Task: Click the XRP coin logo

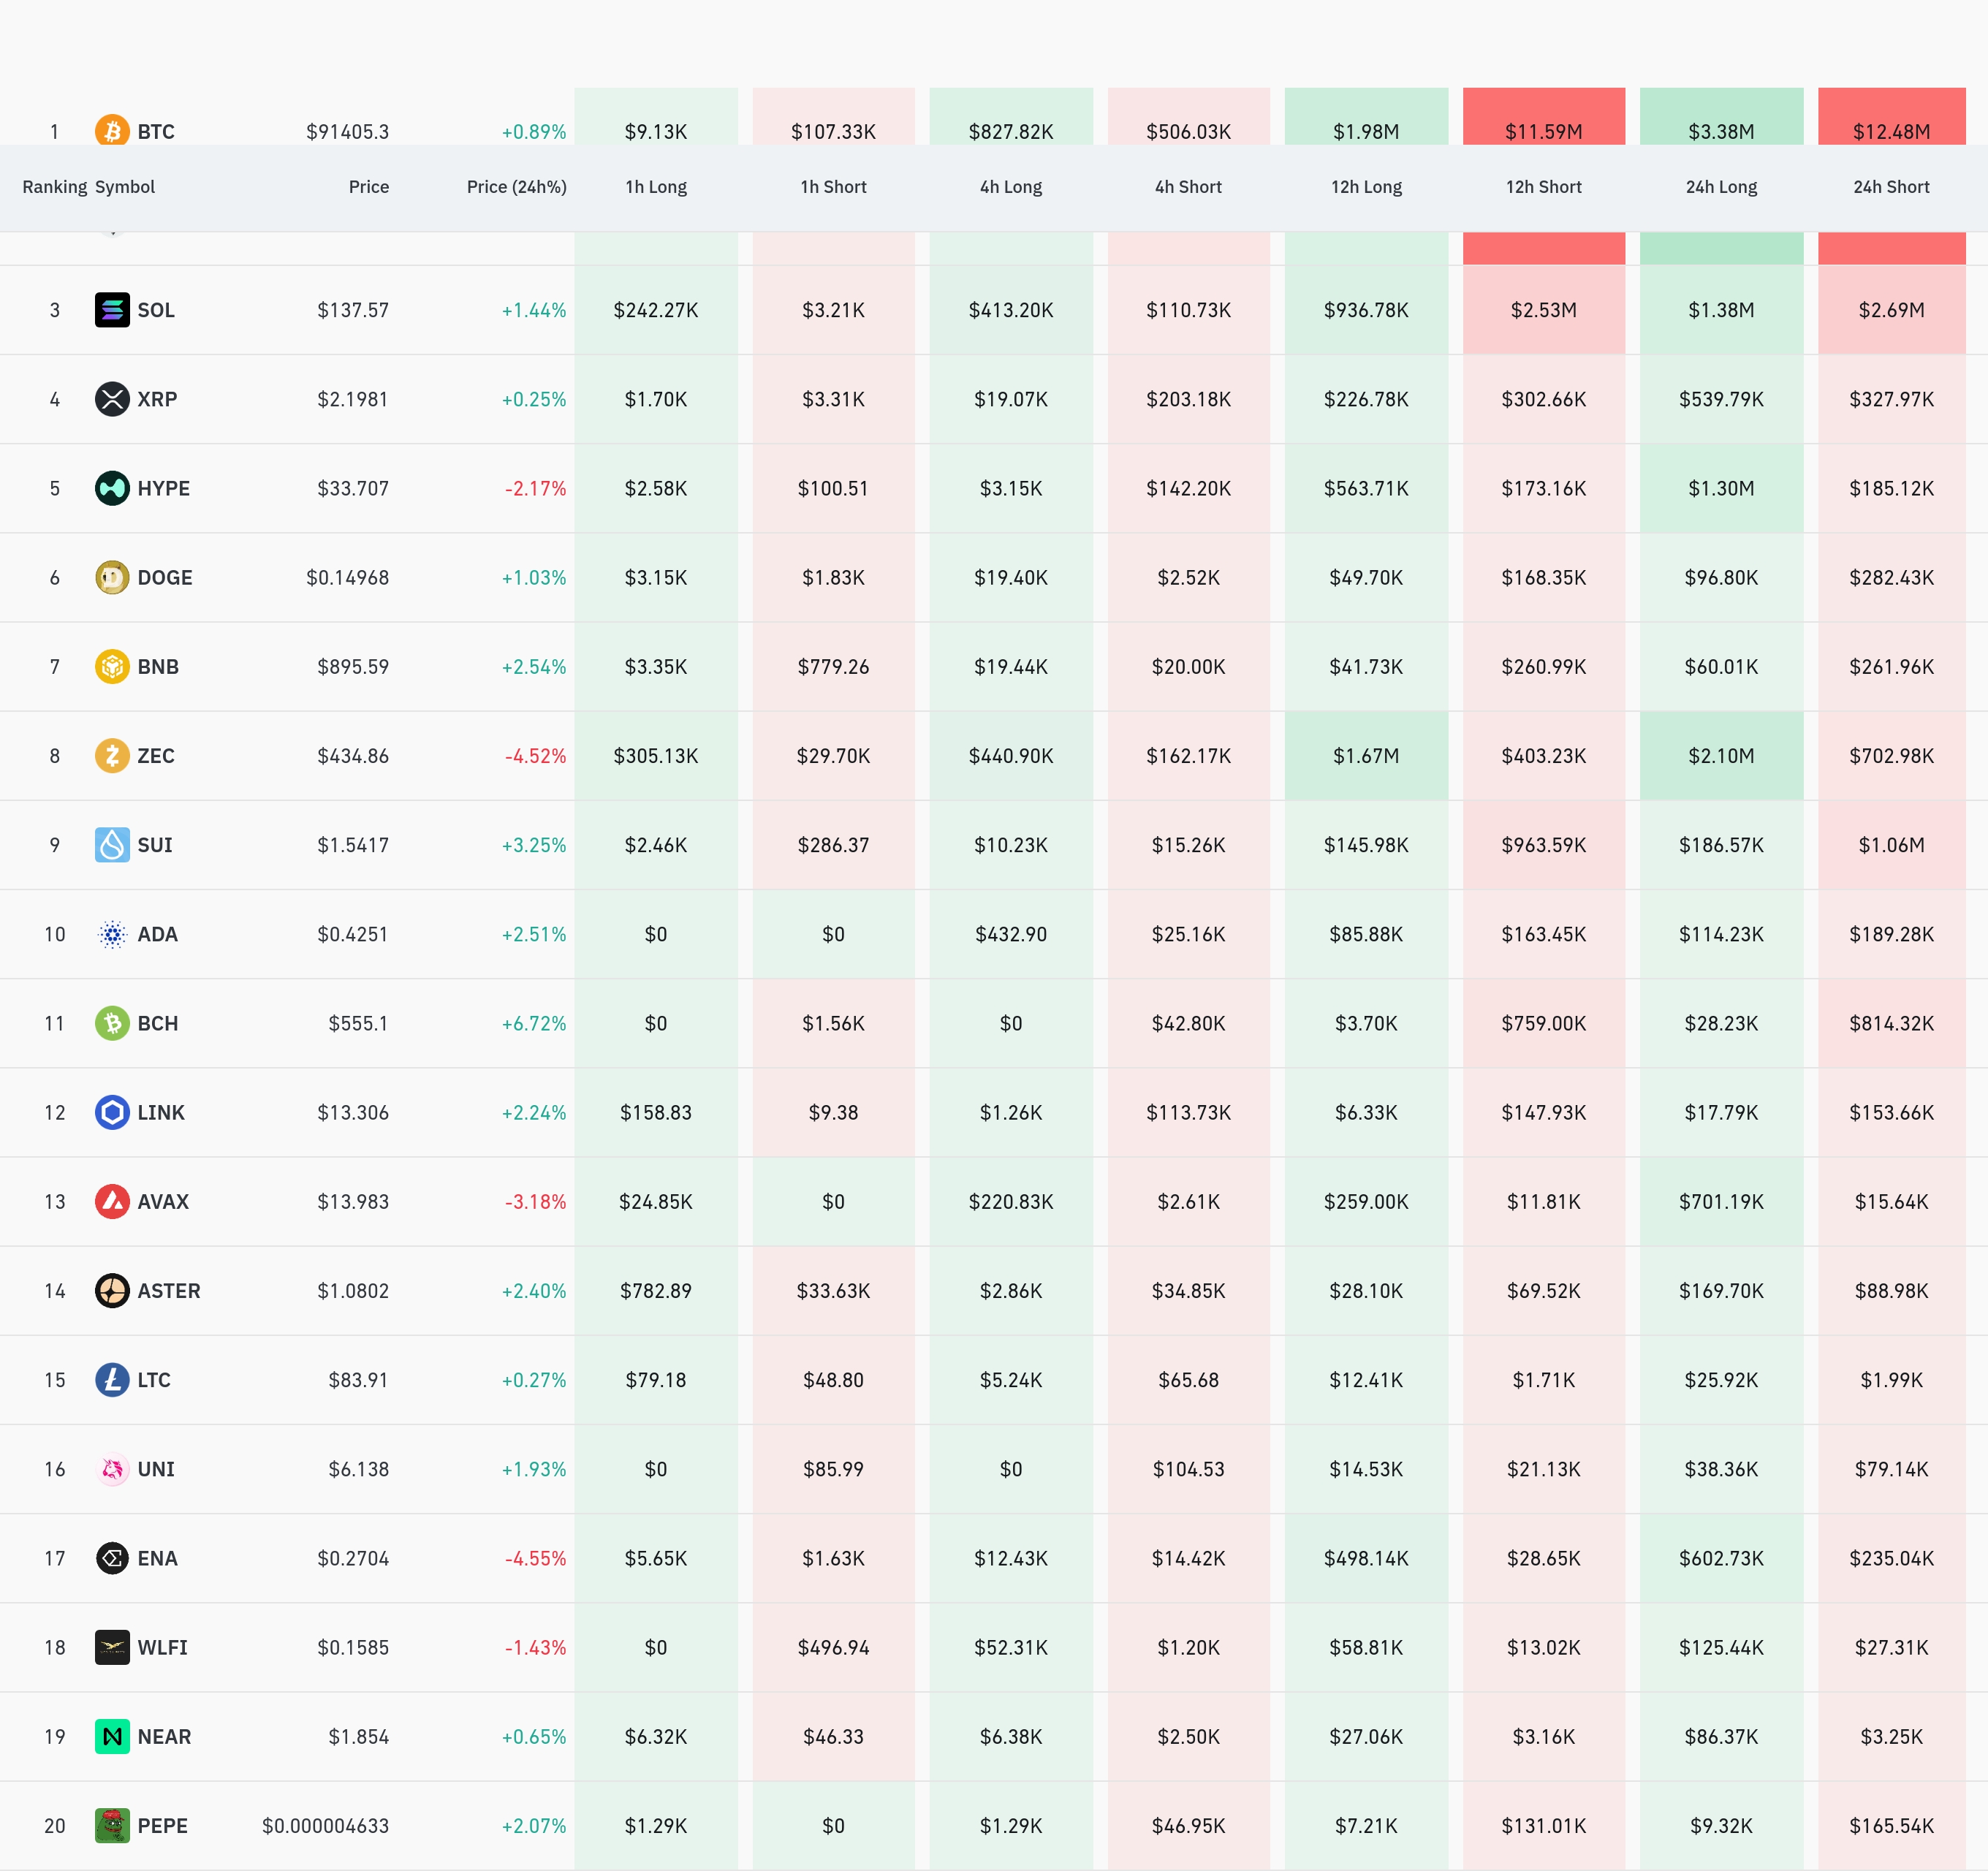Action: [112, 399]
